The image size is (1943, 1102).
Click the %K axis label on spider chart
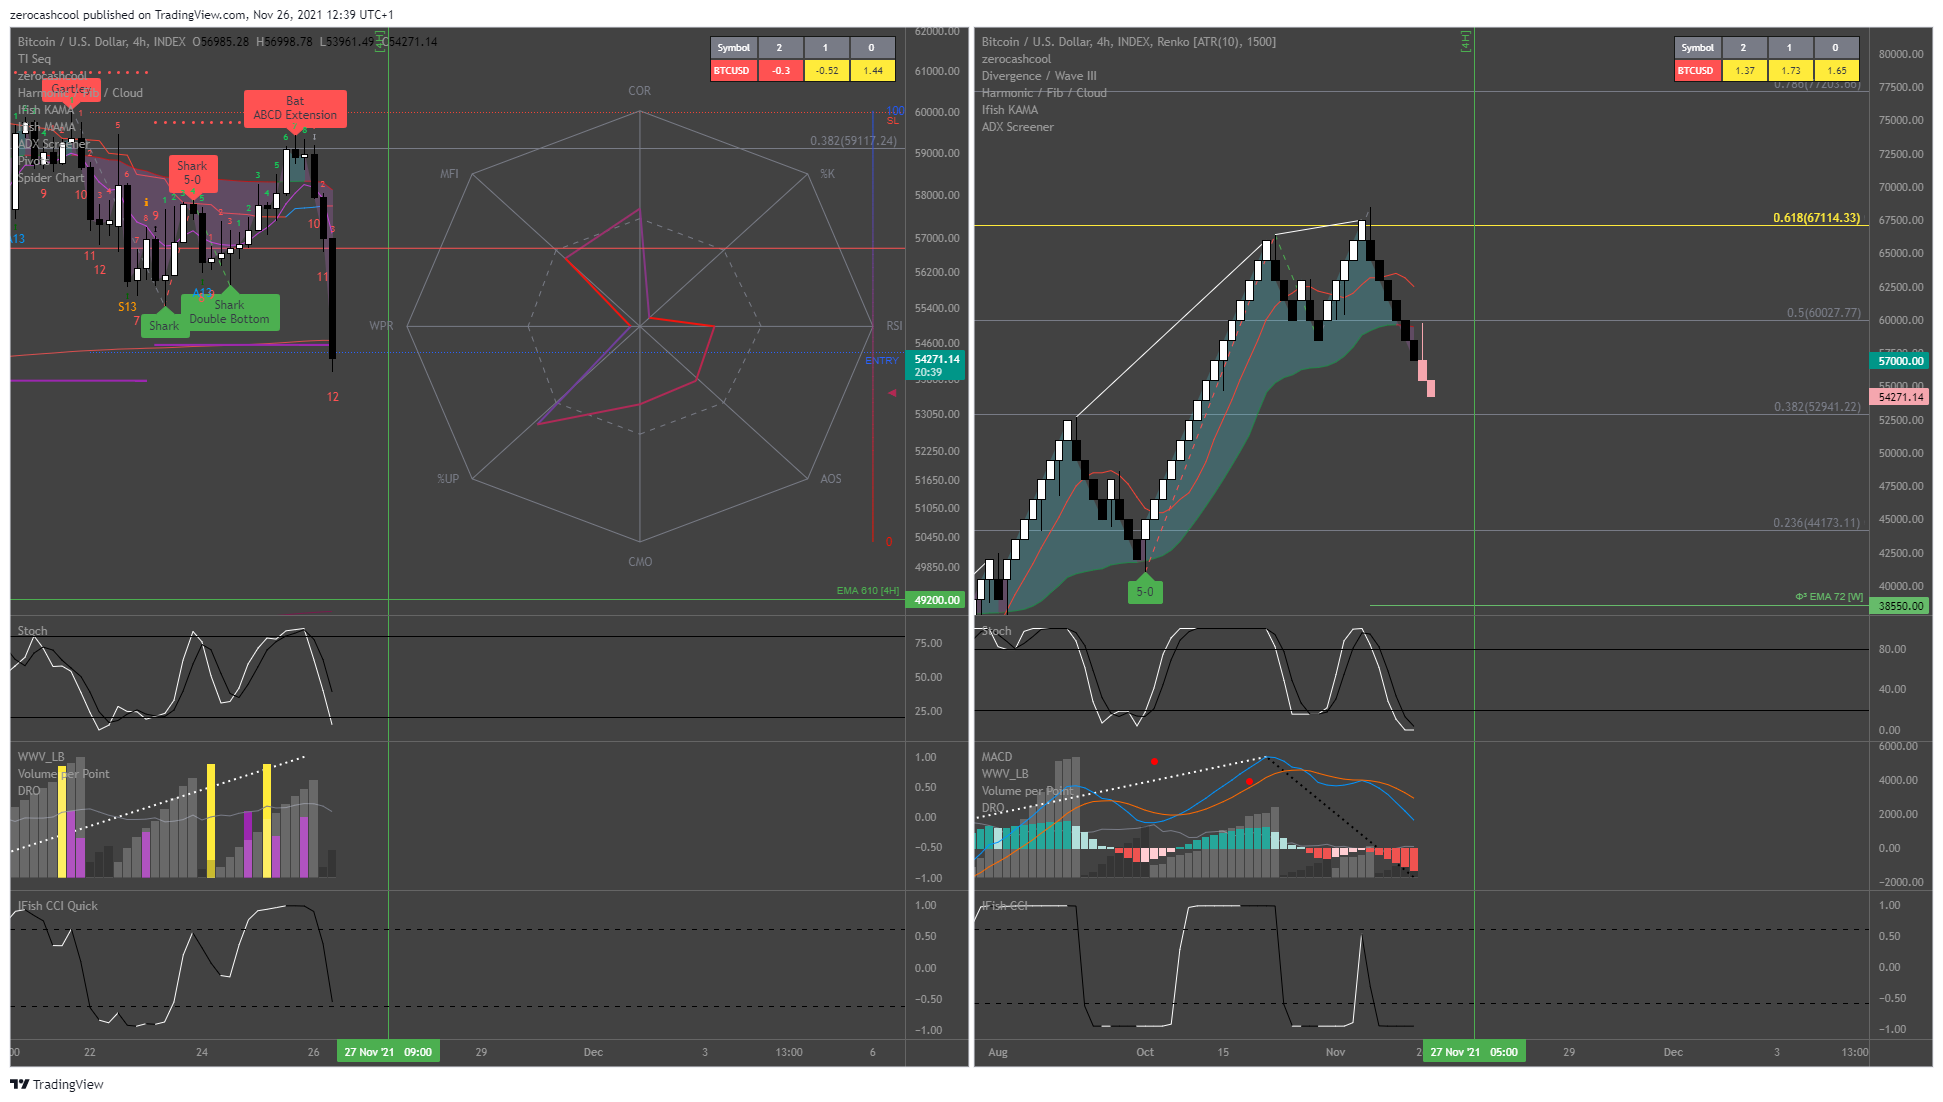[x=827, y=174]
